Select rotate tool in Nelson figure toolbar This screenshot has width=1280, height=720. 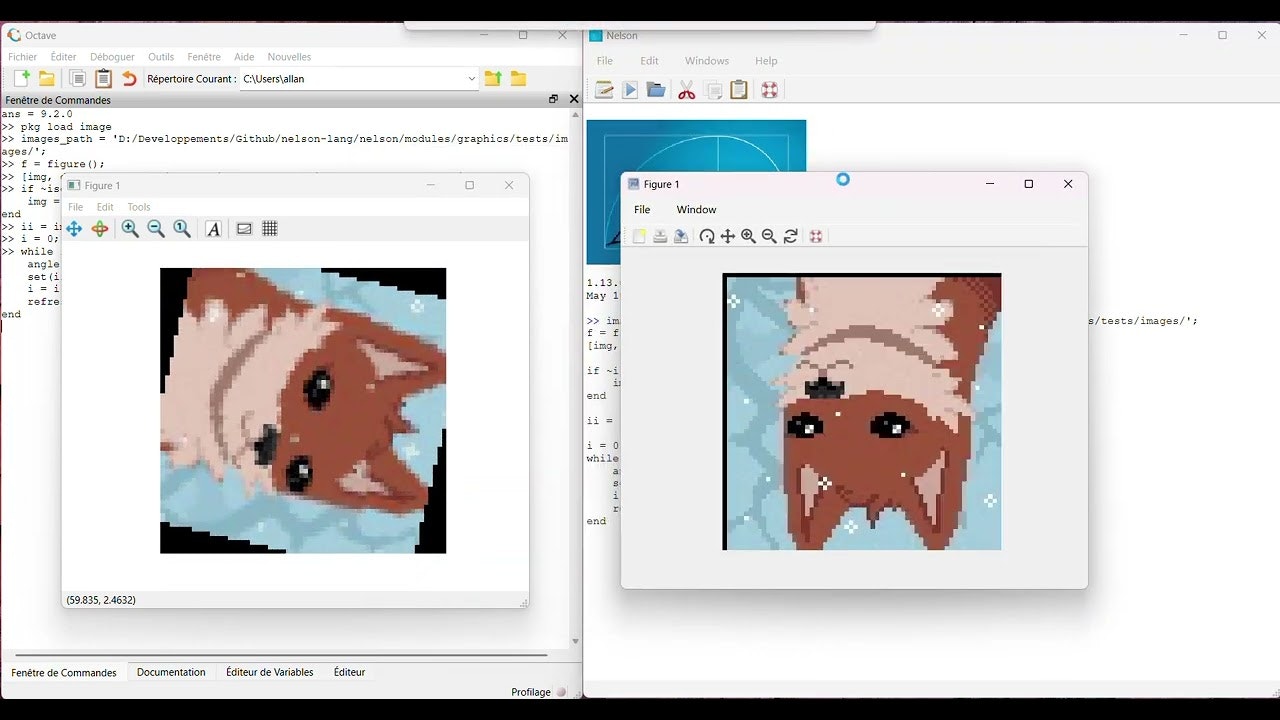tap(707, 236)
